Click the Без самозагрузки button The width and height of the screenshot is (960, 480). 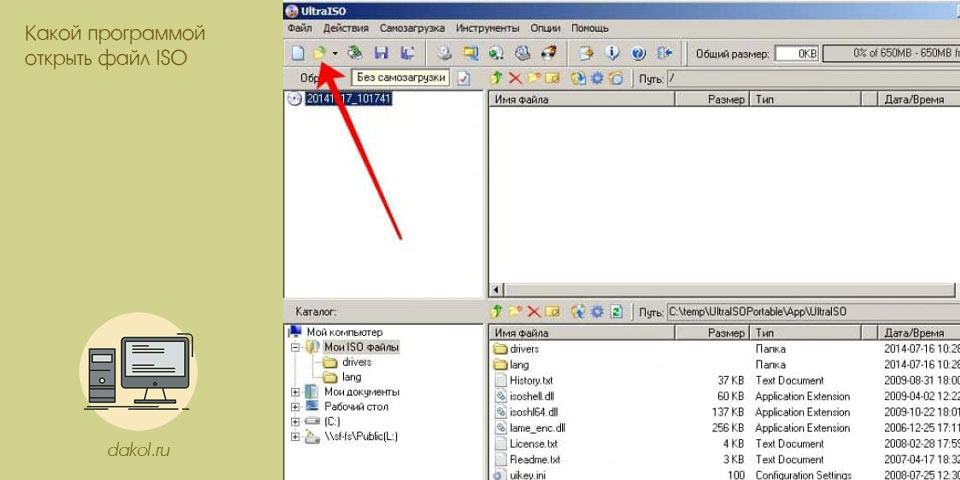(x=400, y=78)
